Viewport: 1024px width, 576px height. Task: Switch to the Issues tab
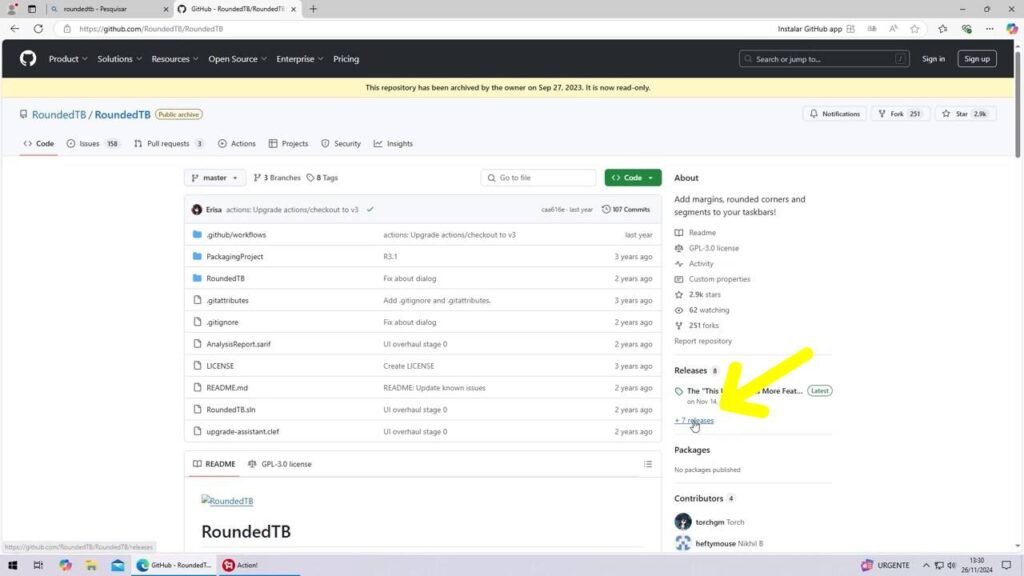tap(92, 144)
